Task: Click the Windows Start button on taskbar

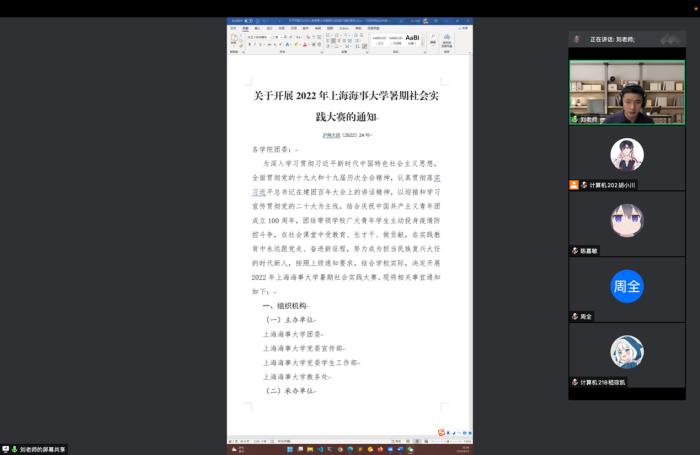Action: coord(290,449)
